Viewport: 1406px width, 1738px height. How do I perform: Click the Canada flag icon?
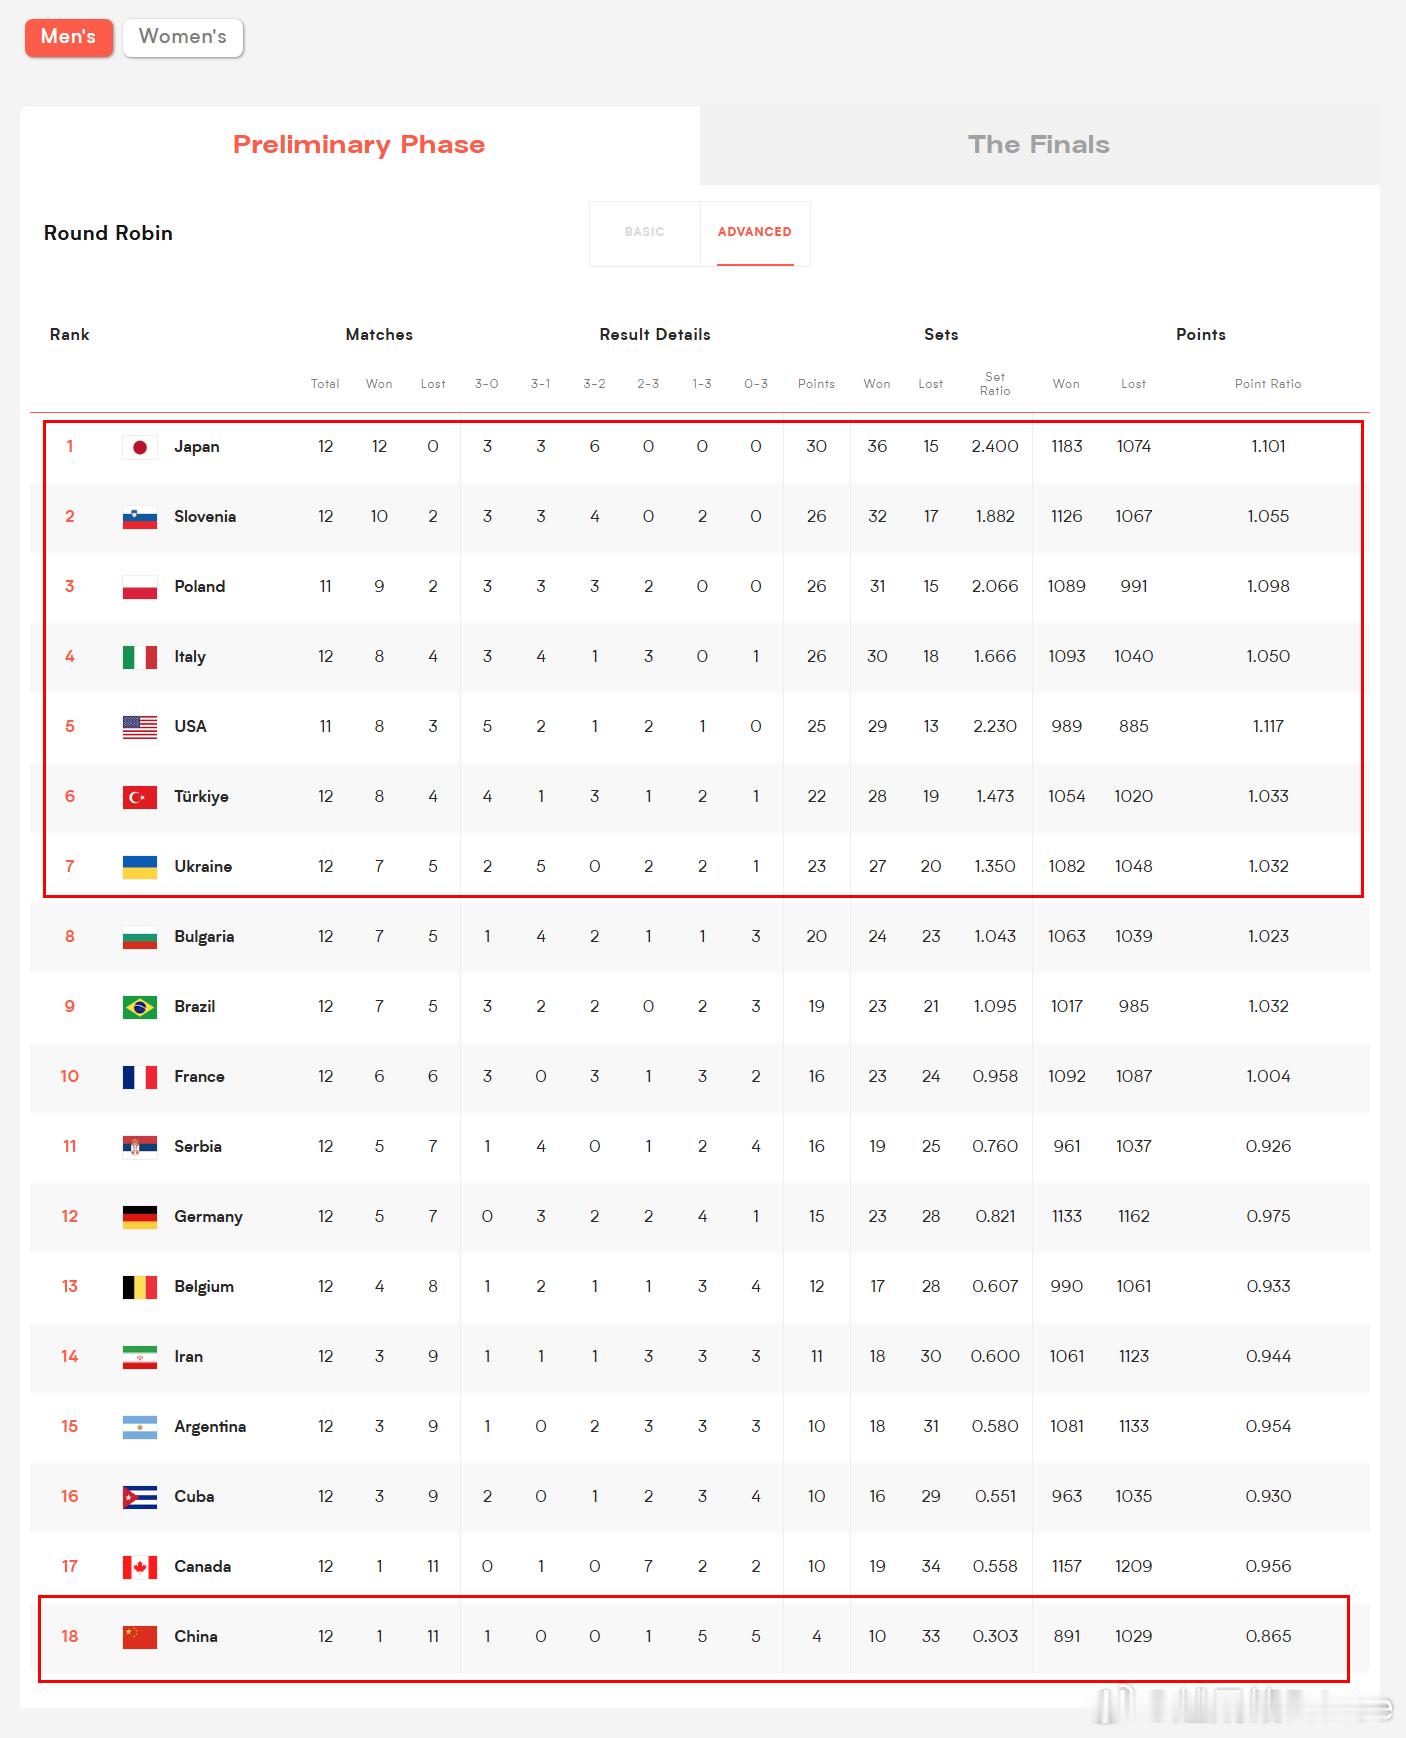pyautogui.click(x=140, y=1567)
